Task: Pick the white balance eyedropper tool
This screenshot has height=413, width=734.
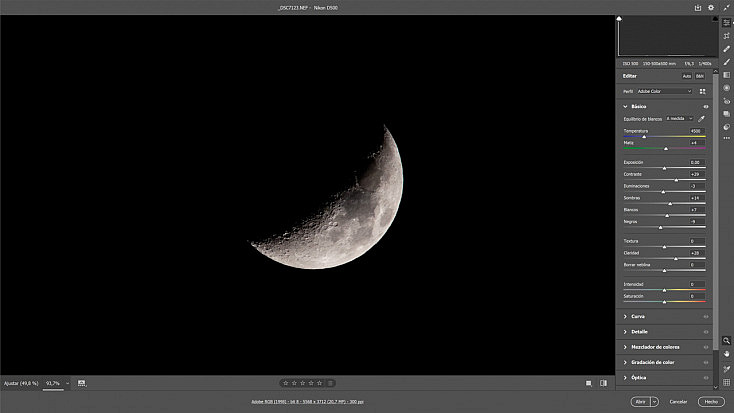Action: point(701,119)
